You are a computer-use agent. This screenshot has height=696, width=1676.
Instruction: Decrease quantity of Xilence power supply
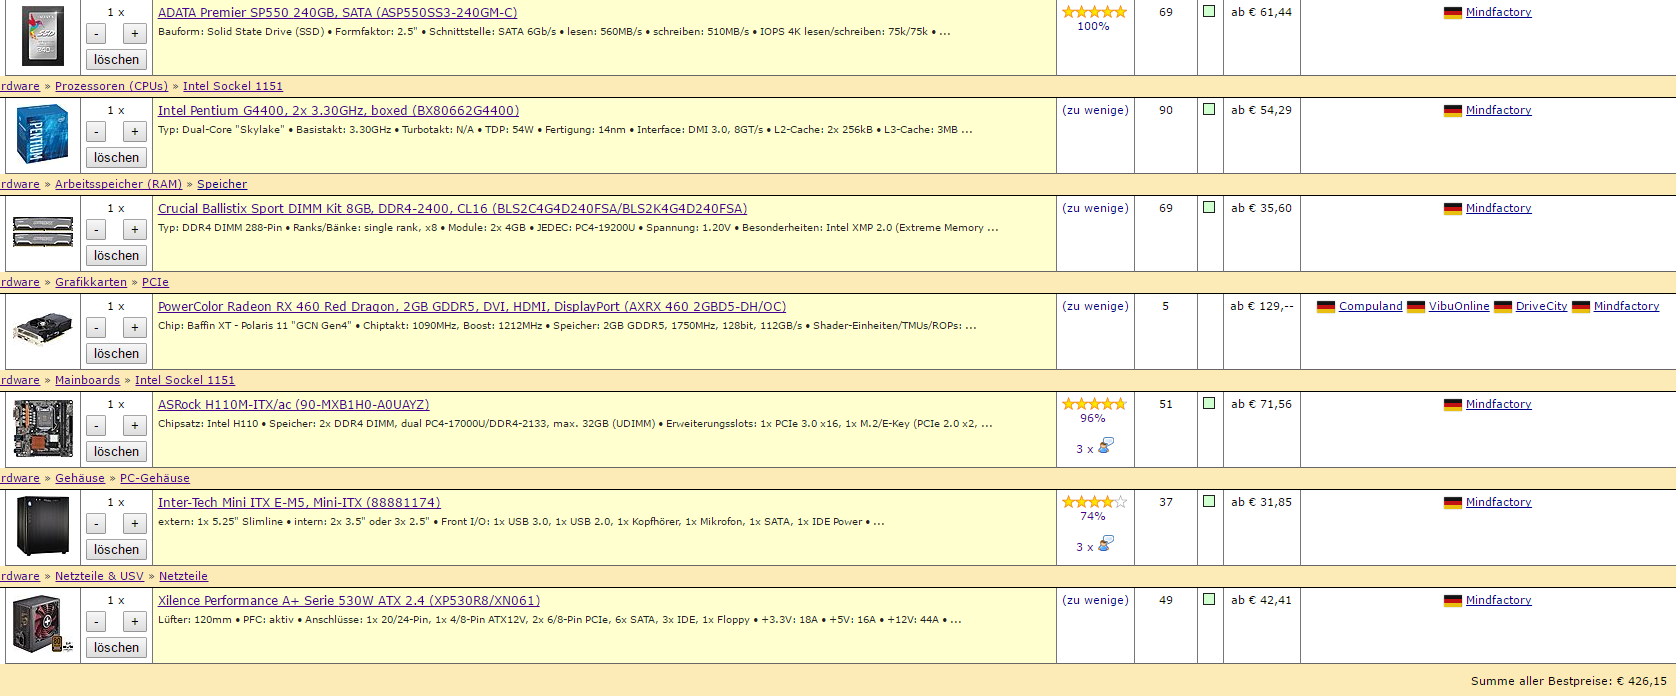[97, 622]
